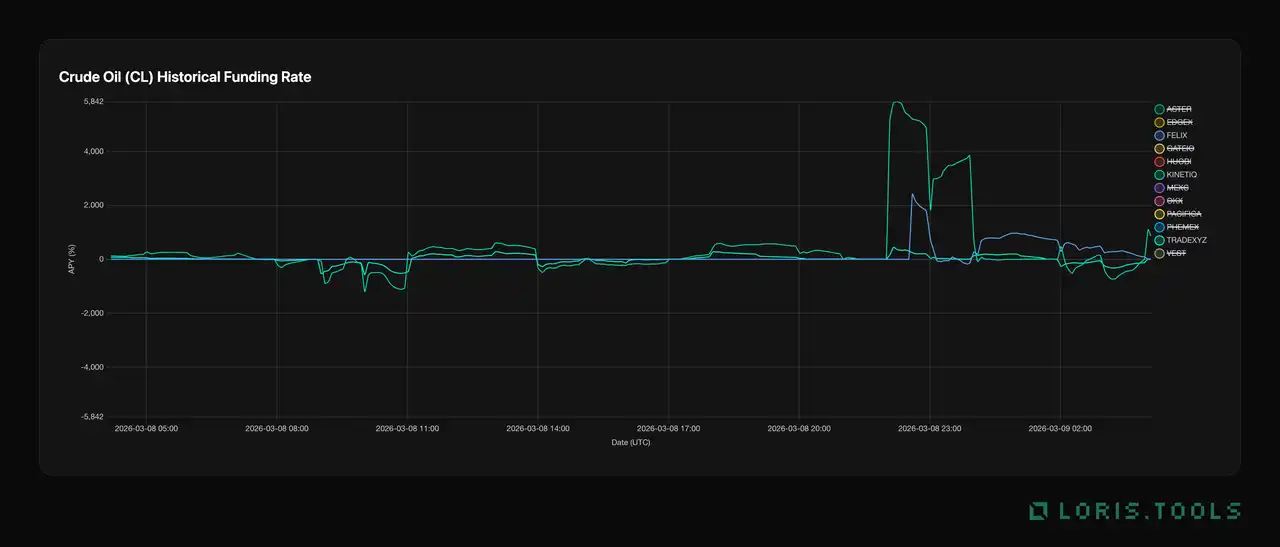Hide the KINETIQ series via legend label
Screen dimensions: 1280x547
pyautogui.click(x=1182, y=175)
